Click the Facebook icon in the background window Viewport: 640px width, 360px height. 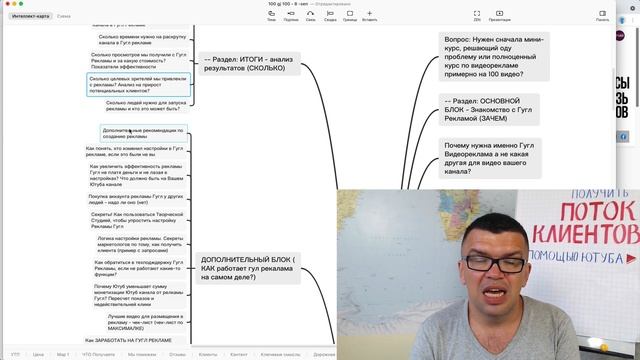623,137
